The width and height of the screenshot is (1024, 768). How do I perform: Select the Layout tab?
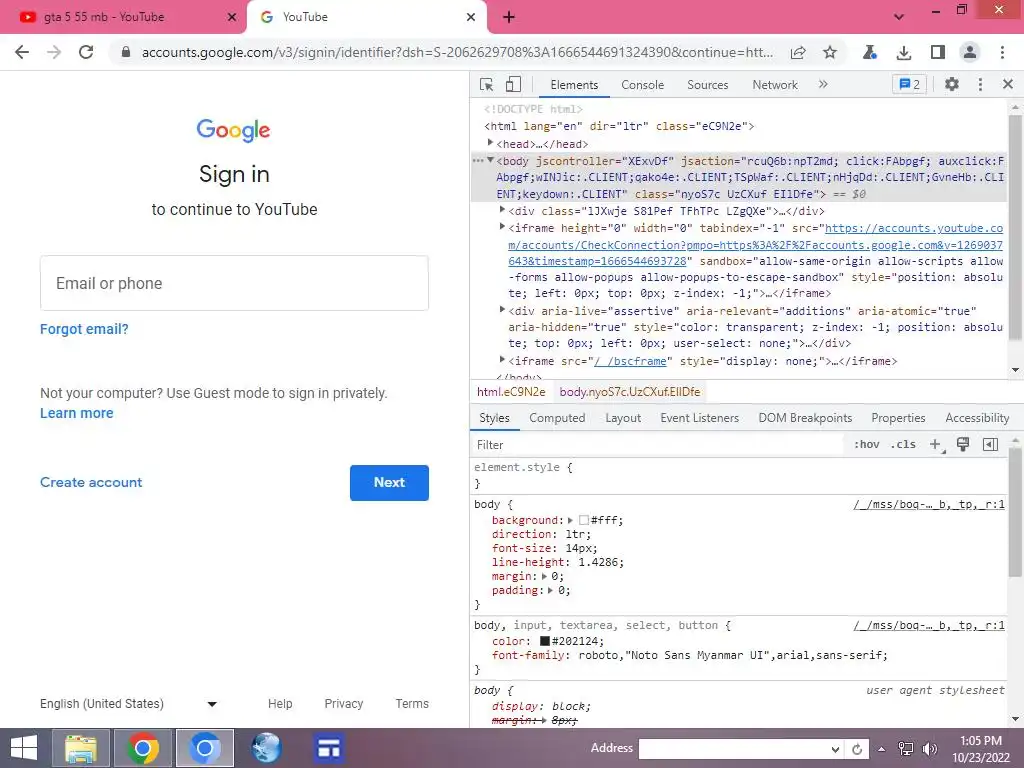623,418
